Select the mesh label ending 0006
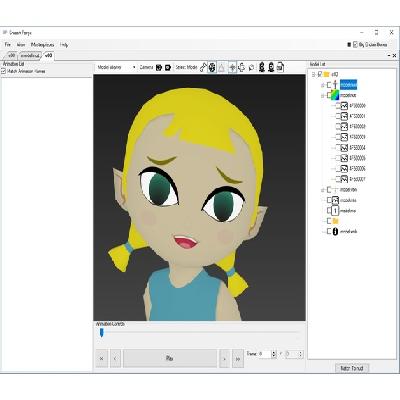The height and width of the screenshot is (400, 400). [357, 169]
